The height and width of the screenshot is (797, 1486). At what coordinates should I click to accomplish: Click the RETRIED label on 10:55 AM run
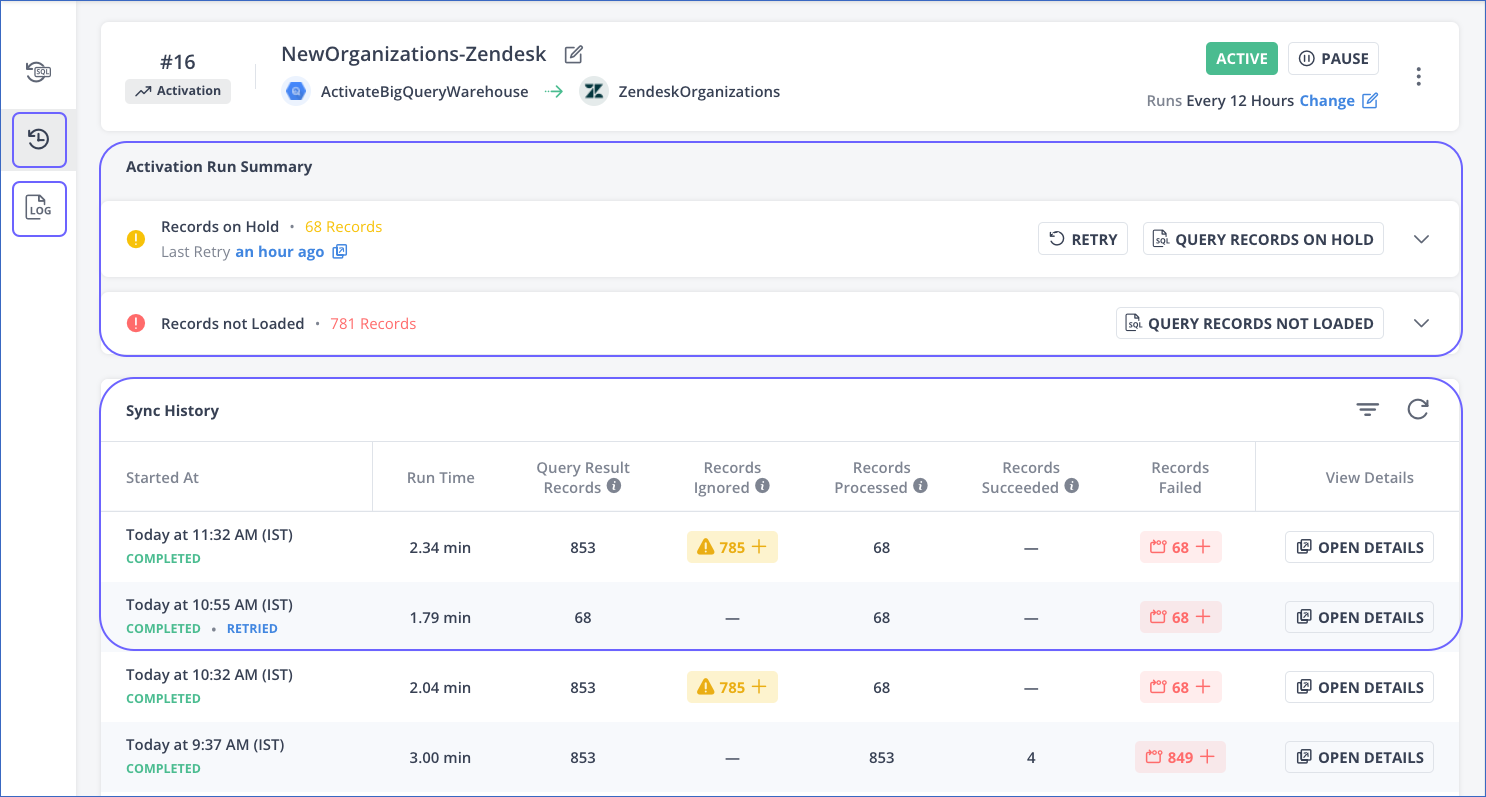click(x=252, y=629)
